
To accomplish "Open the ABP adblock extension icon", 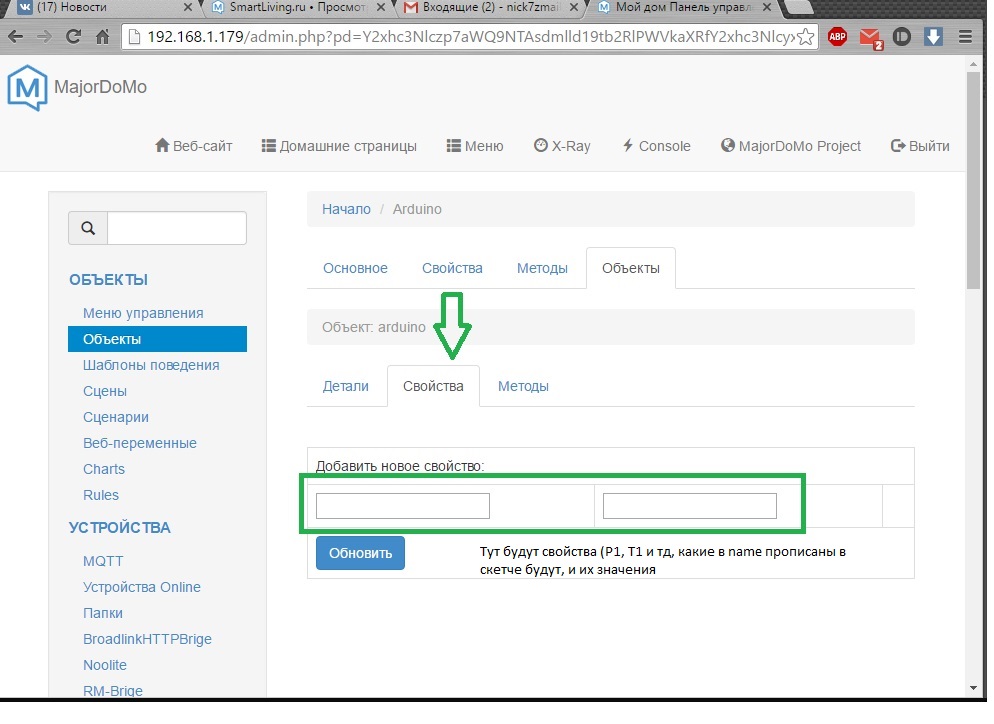I will click(837, 37).
